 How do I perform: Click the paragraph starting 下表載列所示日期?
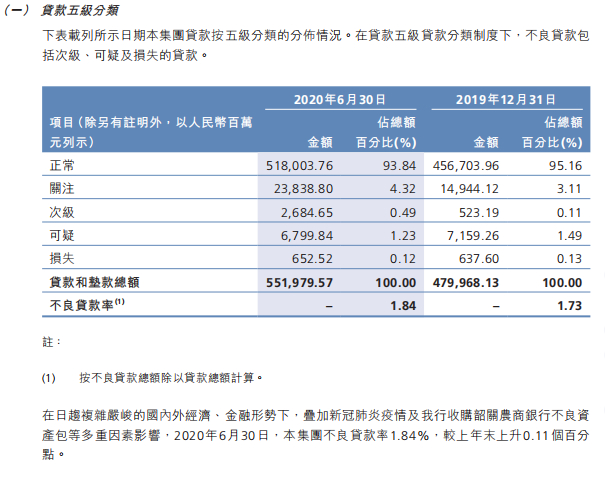click(x=316, y=45)
